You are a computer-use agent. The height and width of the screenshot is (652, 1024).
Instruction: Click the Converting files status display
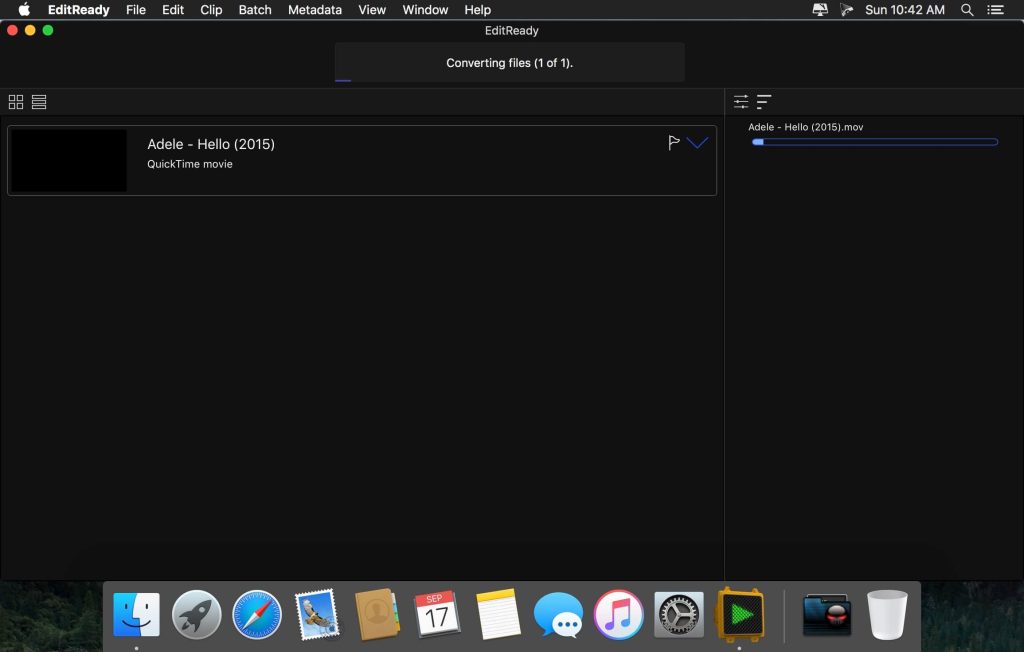pyautogui.click(x=509, y=63)
